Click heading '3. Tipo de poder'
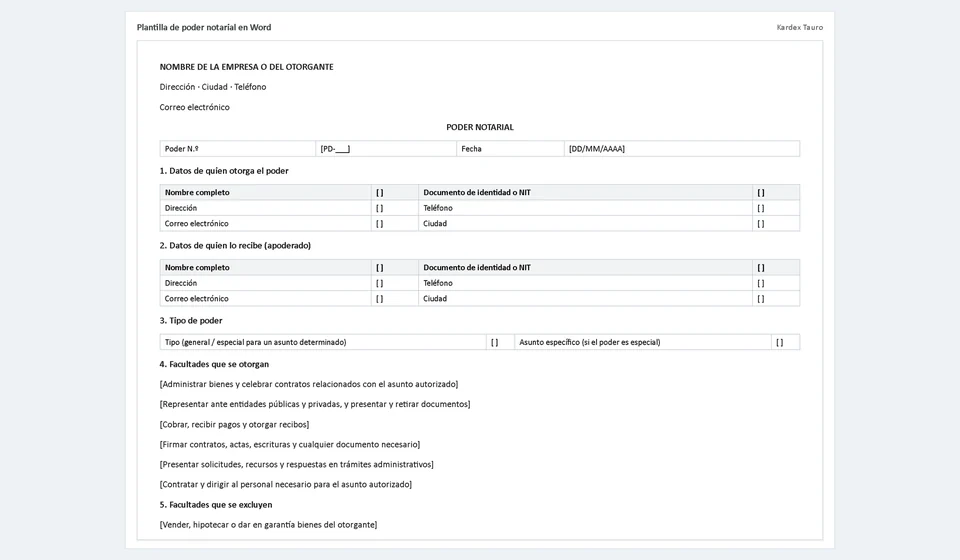The height and width of the screenshot is (560, 960). 191,321
